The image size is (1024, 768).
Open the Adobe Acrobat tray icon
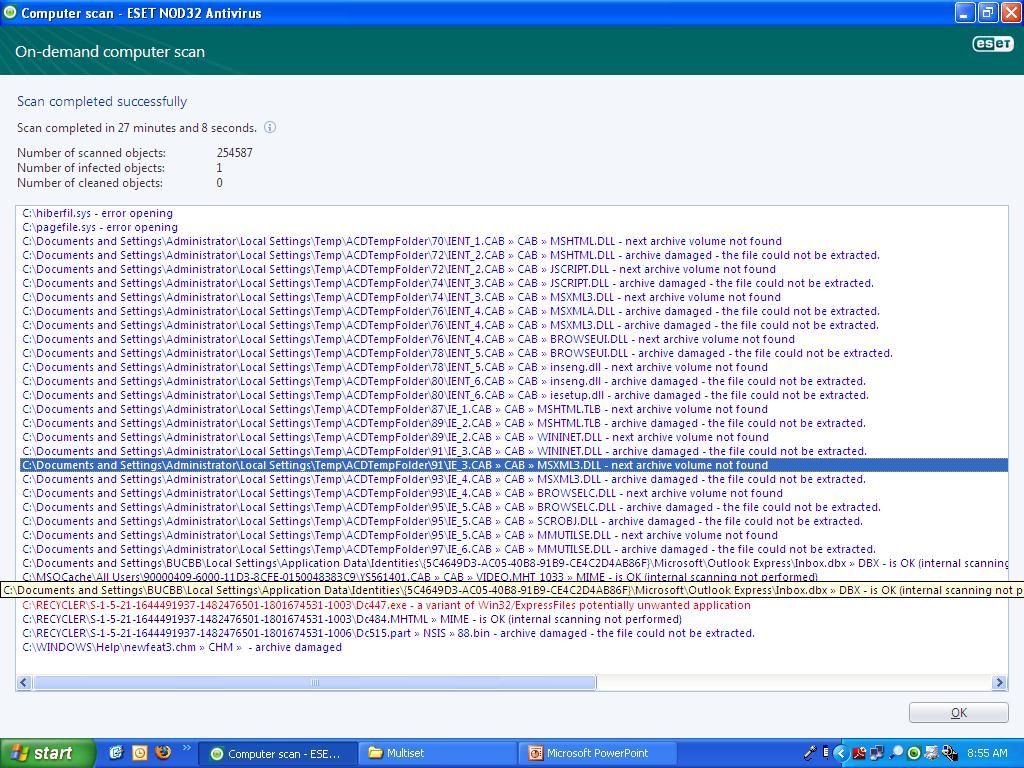coord(859,754)
